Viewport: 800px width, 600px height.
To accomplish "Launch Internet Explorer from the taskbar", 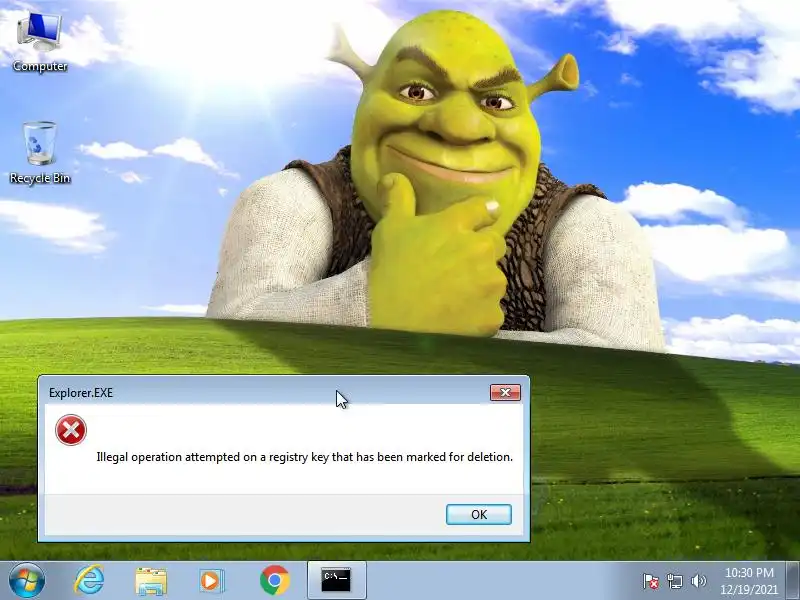I will [89, 581].
